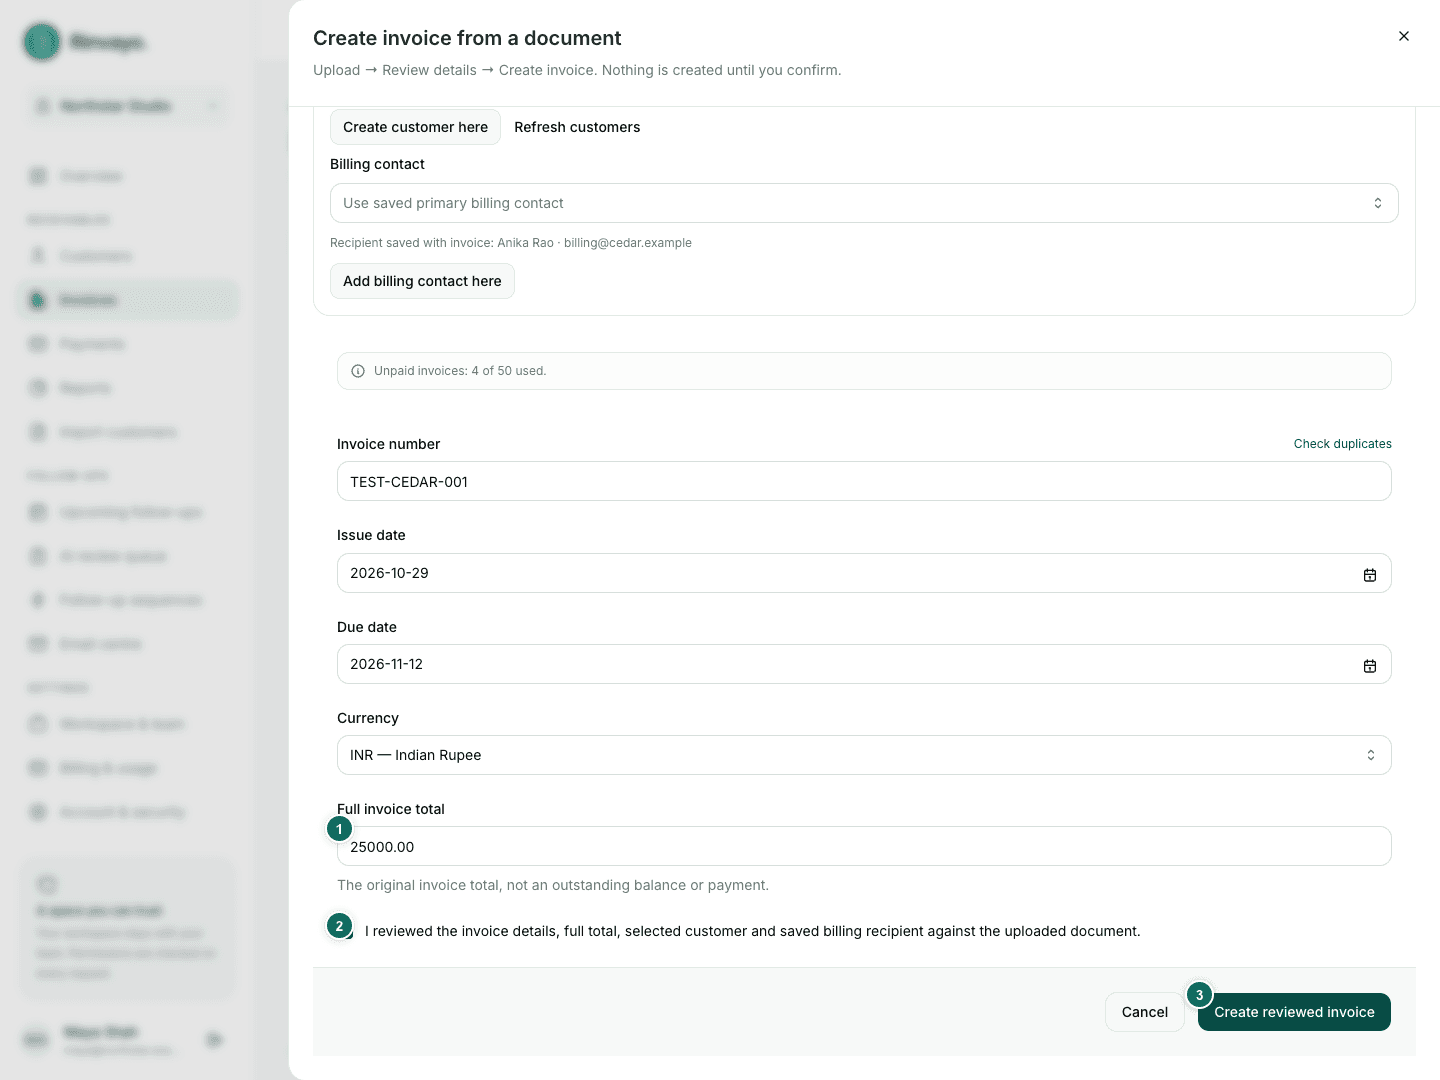Click the Issue date field value
Screen dimensions: 1440x1080
389,573
